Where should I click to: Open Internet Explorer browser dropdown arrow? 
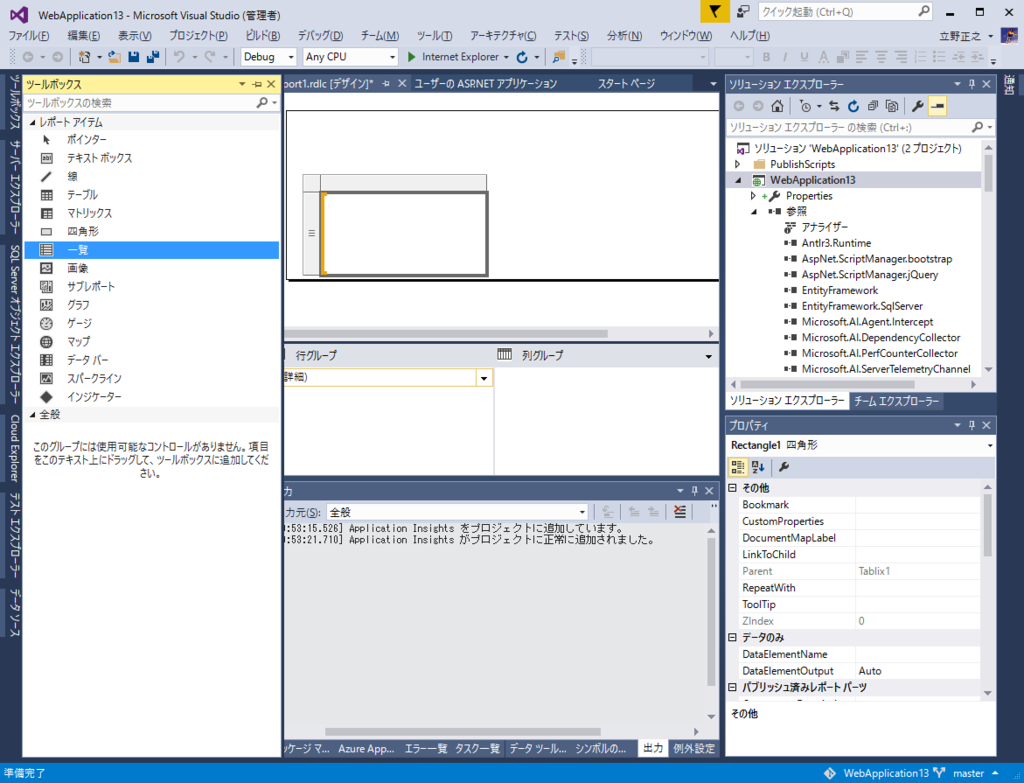coord(506,57)
